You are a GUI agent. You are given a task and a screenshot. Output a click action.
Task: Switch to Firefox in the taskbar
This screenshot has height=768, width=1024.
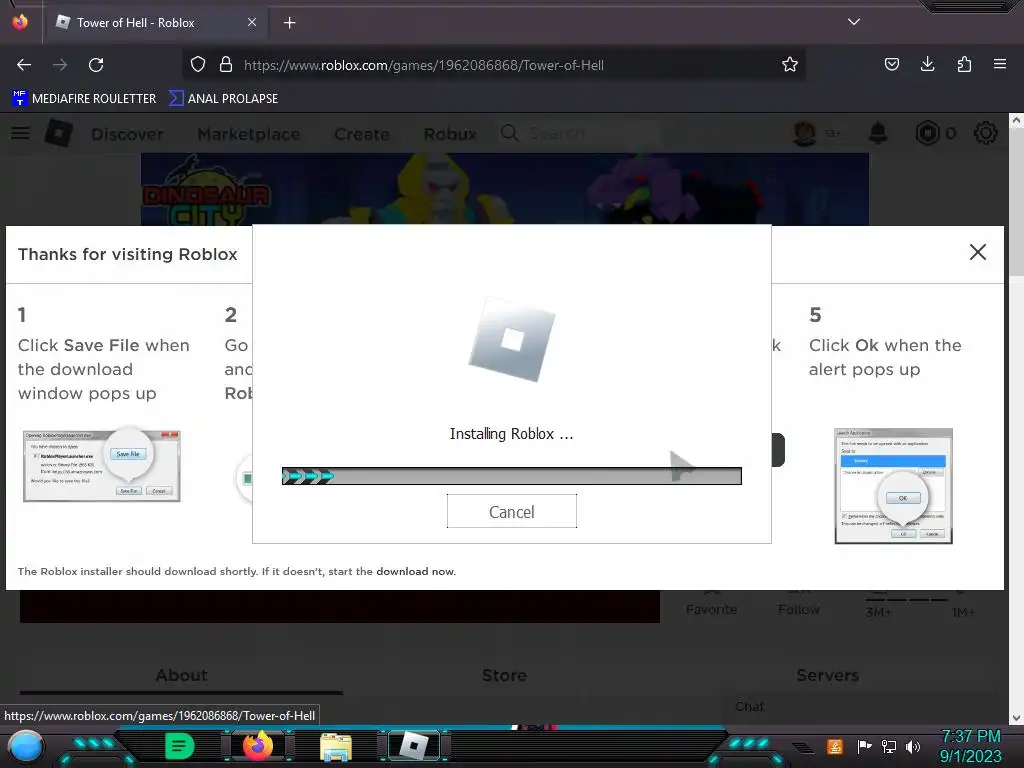point(257,746)
